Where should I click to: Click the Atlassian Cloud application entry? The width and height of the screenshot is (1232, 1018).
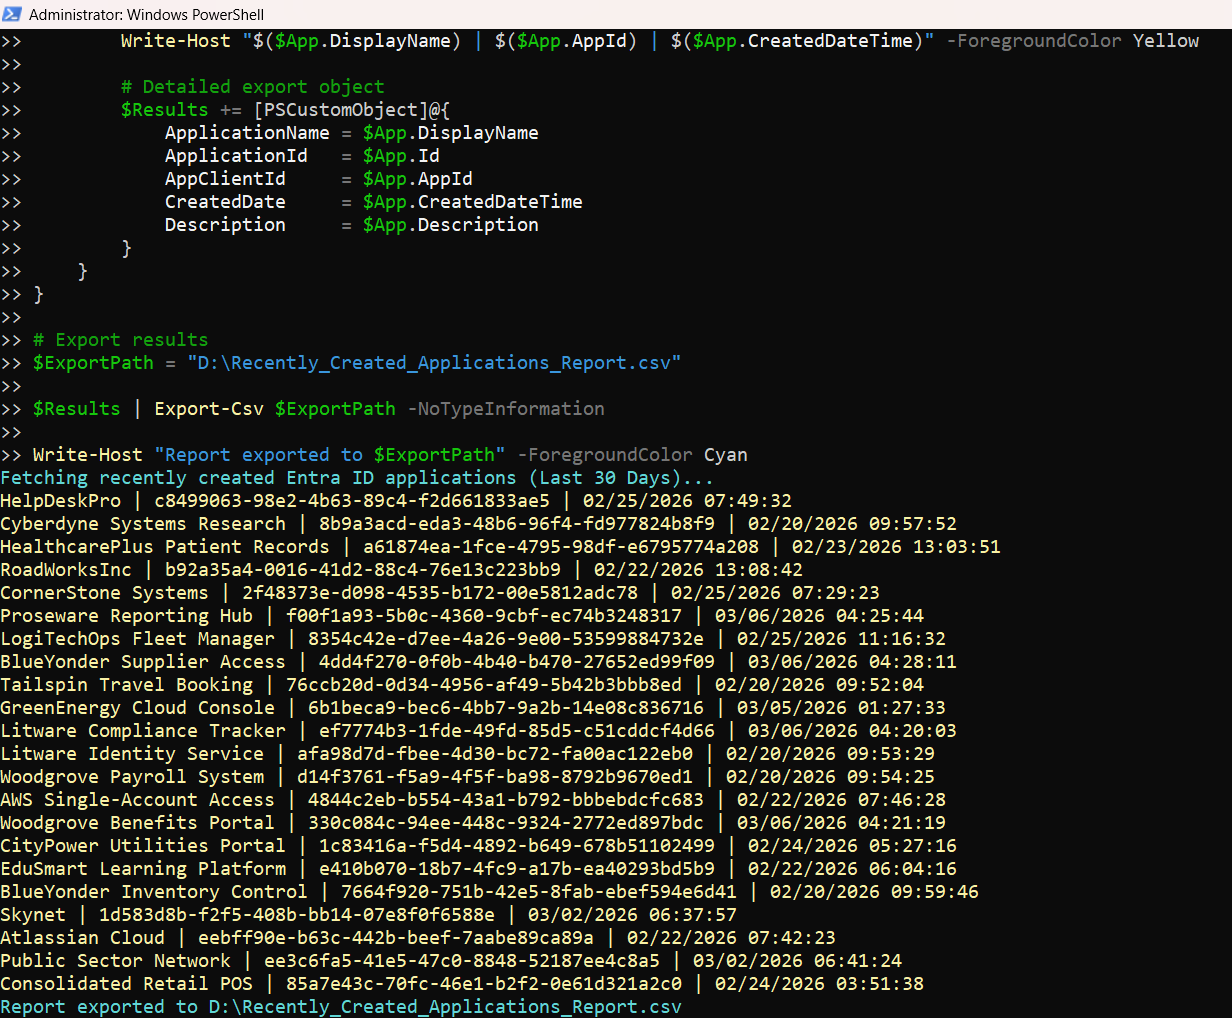[82, 938]
